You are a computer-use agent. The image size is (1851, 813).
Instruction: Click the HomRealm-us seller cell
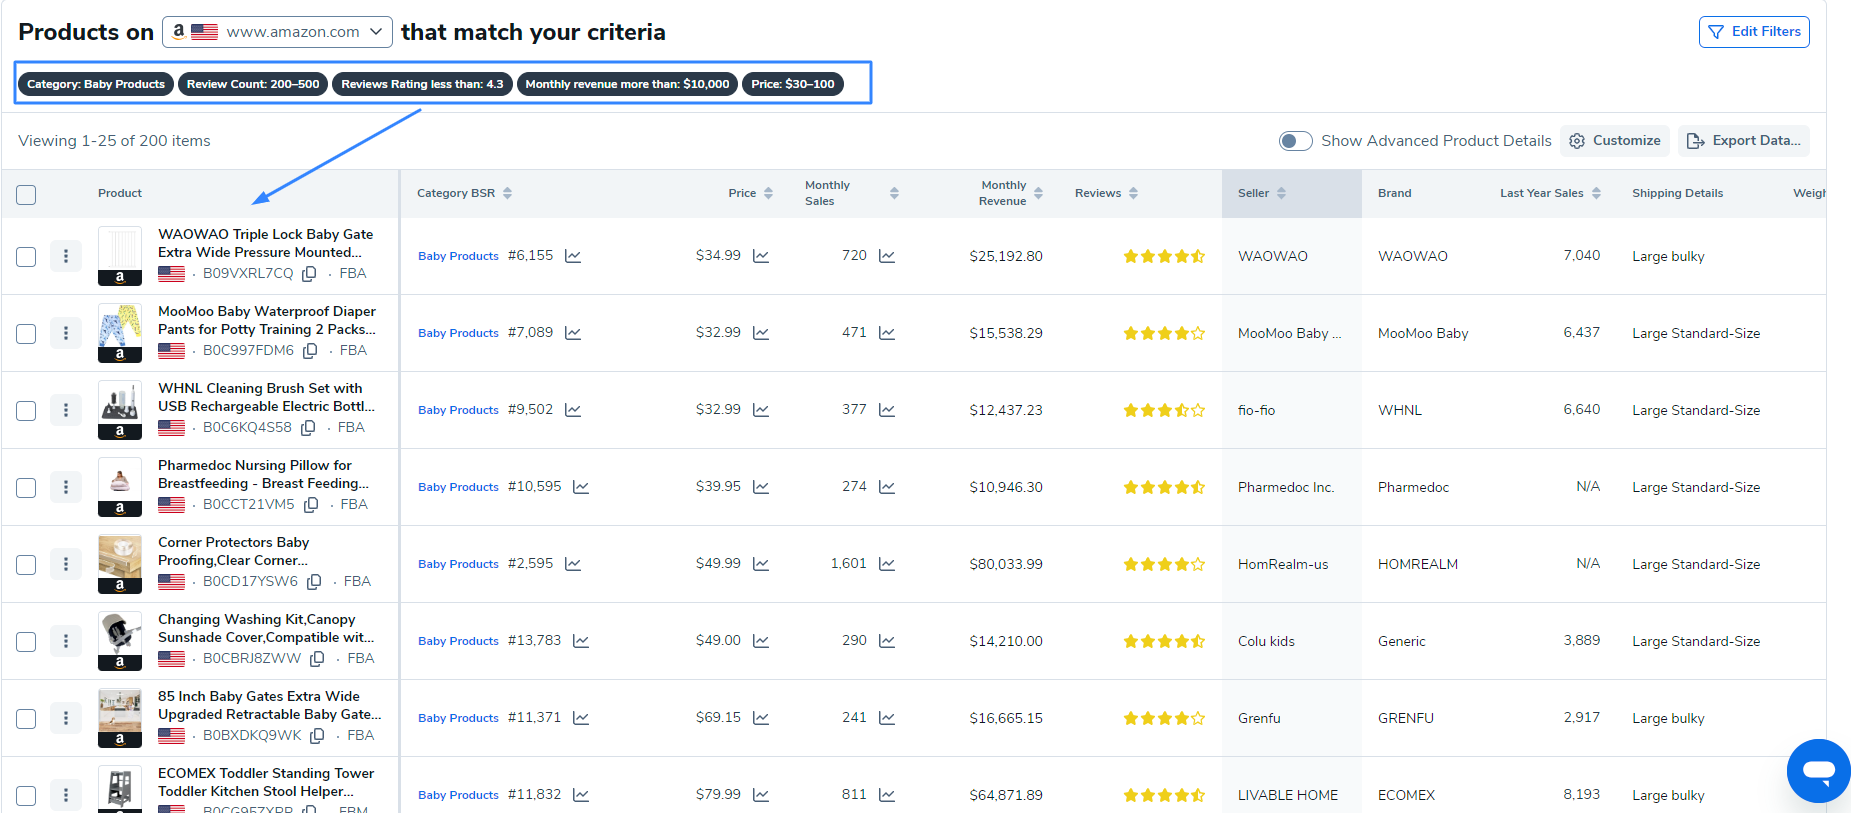coord(1283,564)
